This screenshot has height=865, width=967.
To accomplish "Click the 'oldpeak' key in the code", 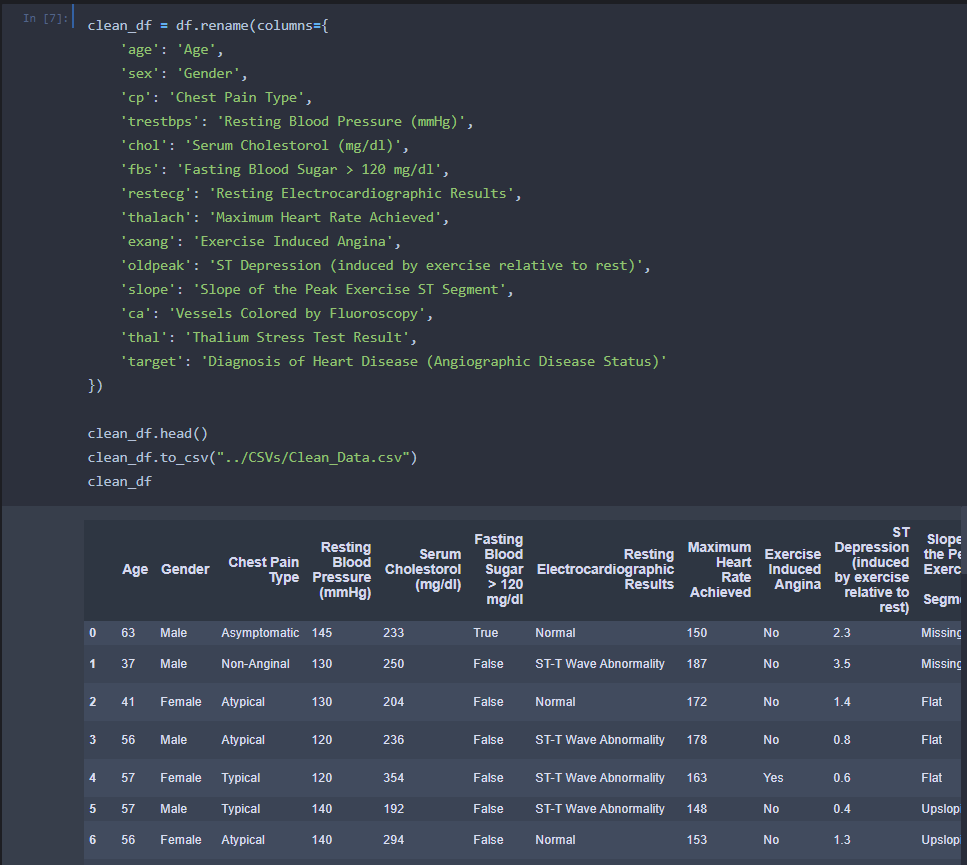I will pos(156,266).
